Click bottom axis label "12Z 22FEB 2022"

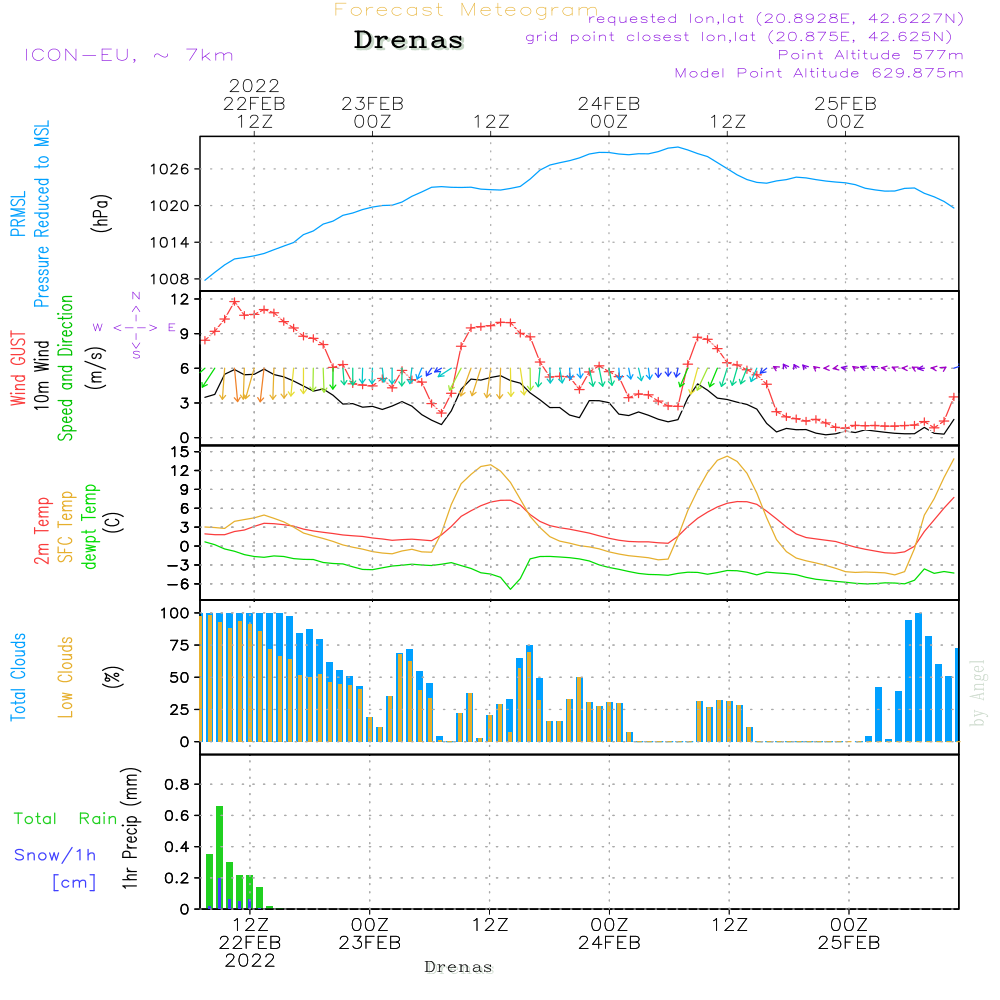(250, 943)
